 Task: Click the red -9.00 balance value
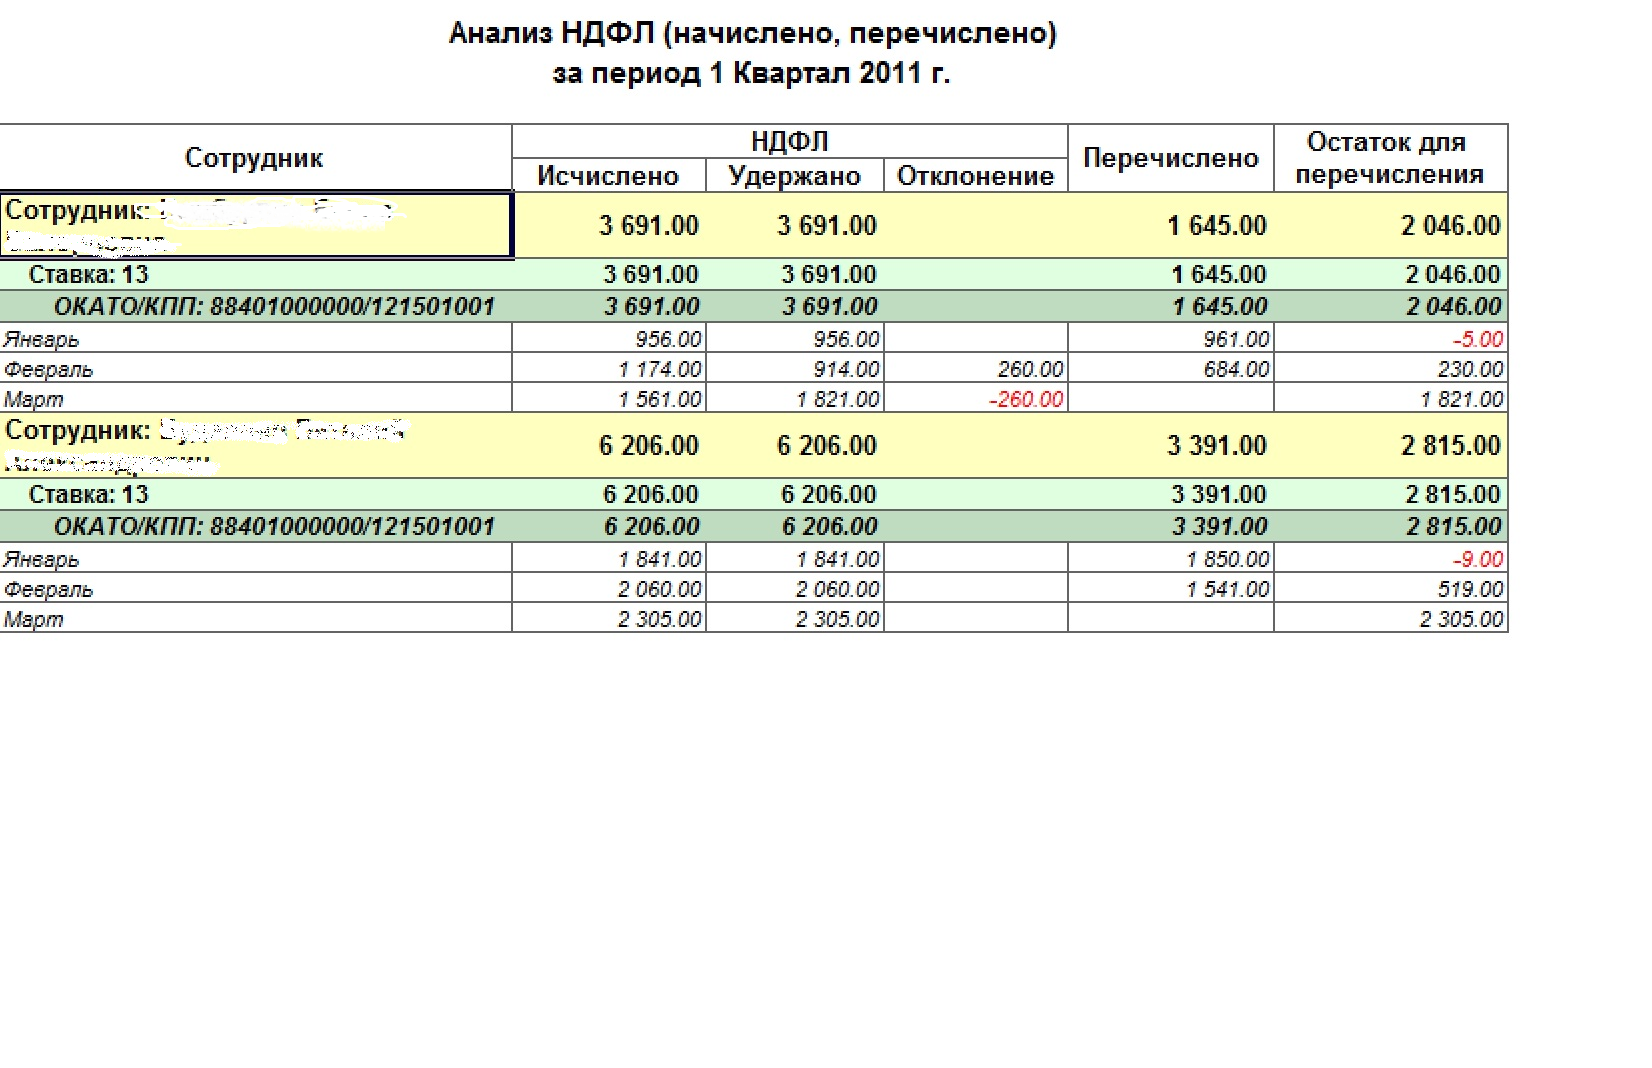tap(1478, 558)
